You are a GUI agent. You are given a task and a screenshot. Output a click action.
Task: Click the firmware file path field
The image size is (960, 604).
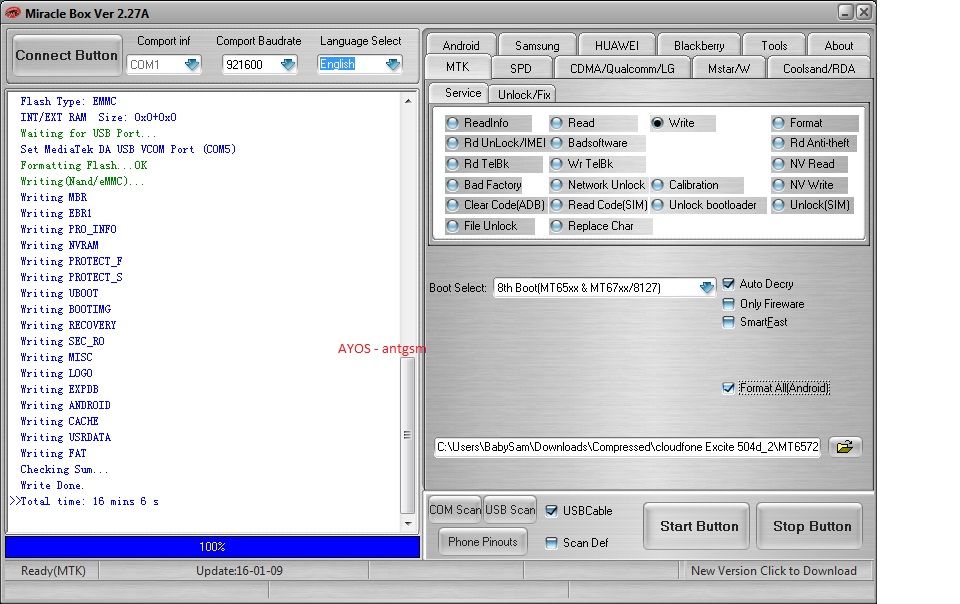(627, 447)
